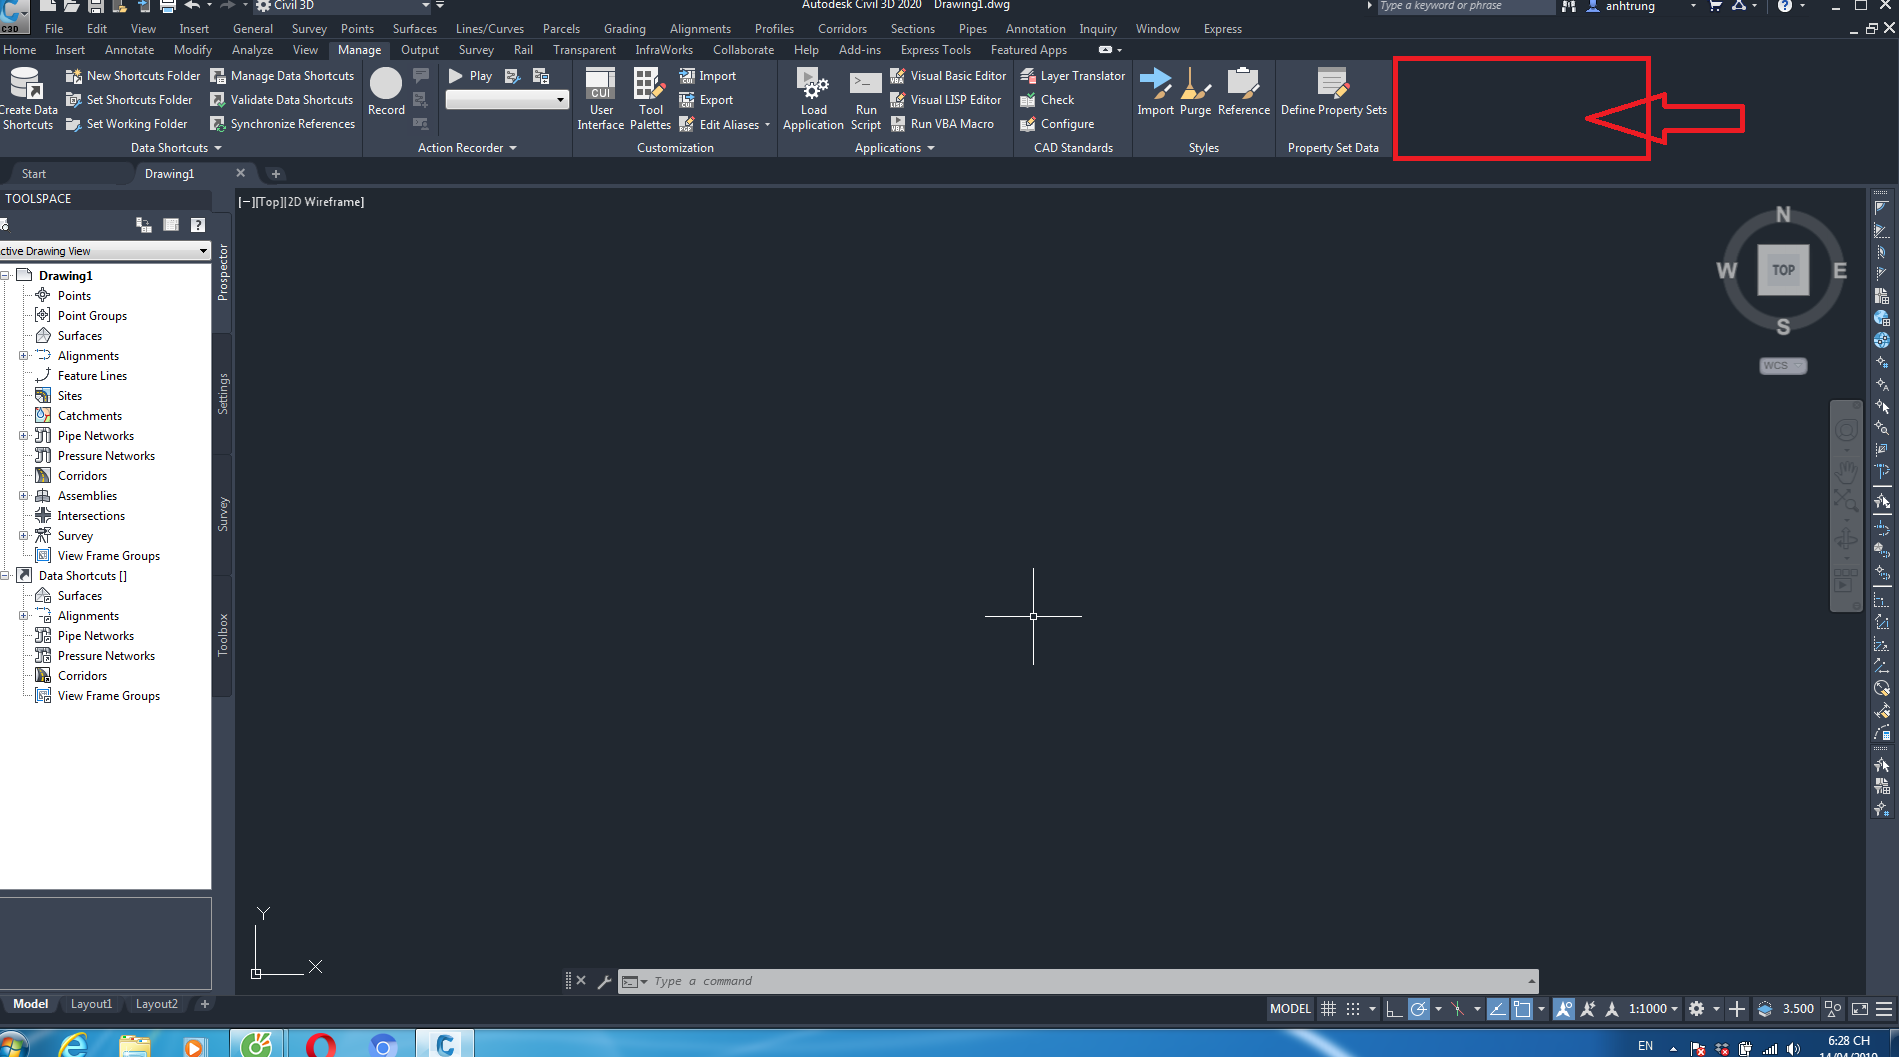Toggle ortho mode in the status bar
Image resolution: width=1899 pixels, height=1057 pixels.
click(x=1396, y=1008)
